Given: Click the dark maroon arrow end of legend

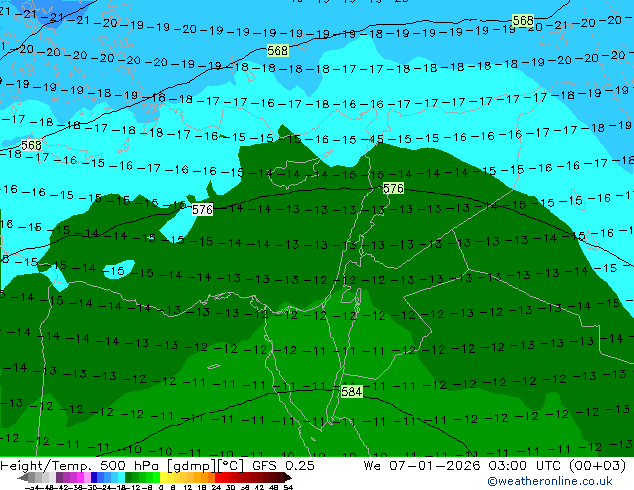Looking at the screenshot, I should [288, 477].
